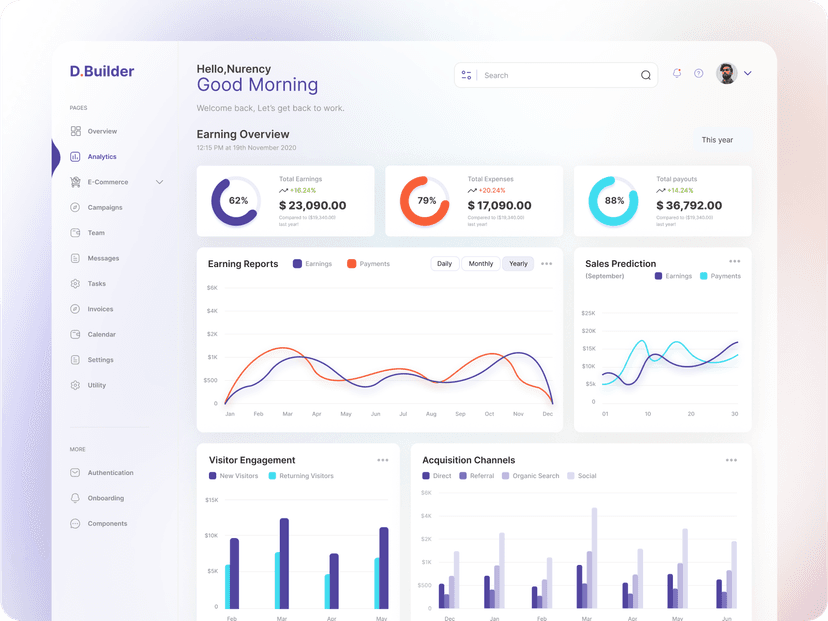Switch Earning Reports to Daily view
Screen dimensions: 828x621
pyautogui.click(x=444, y=264)
